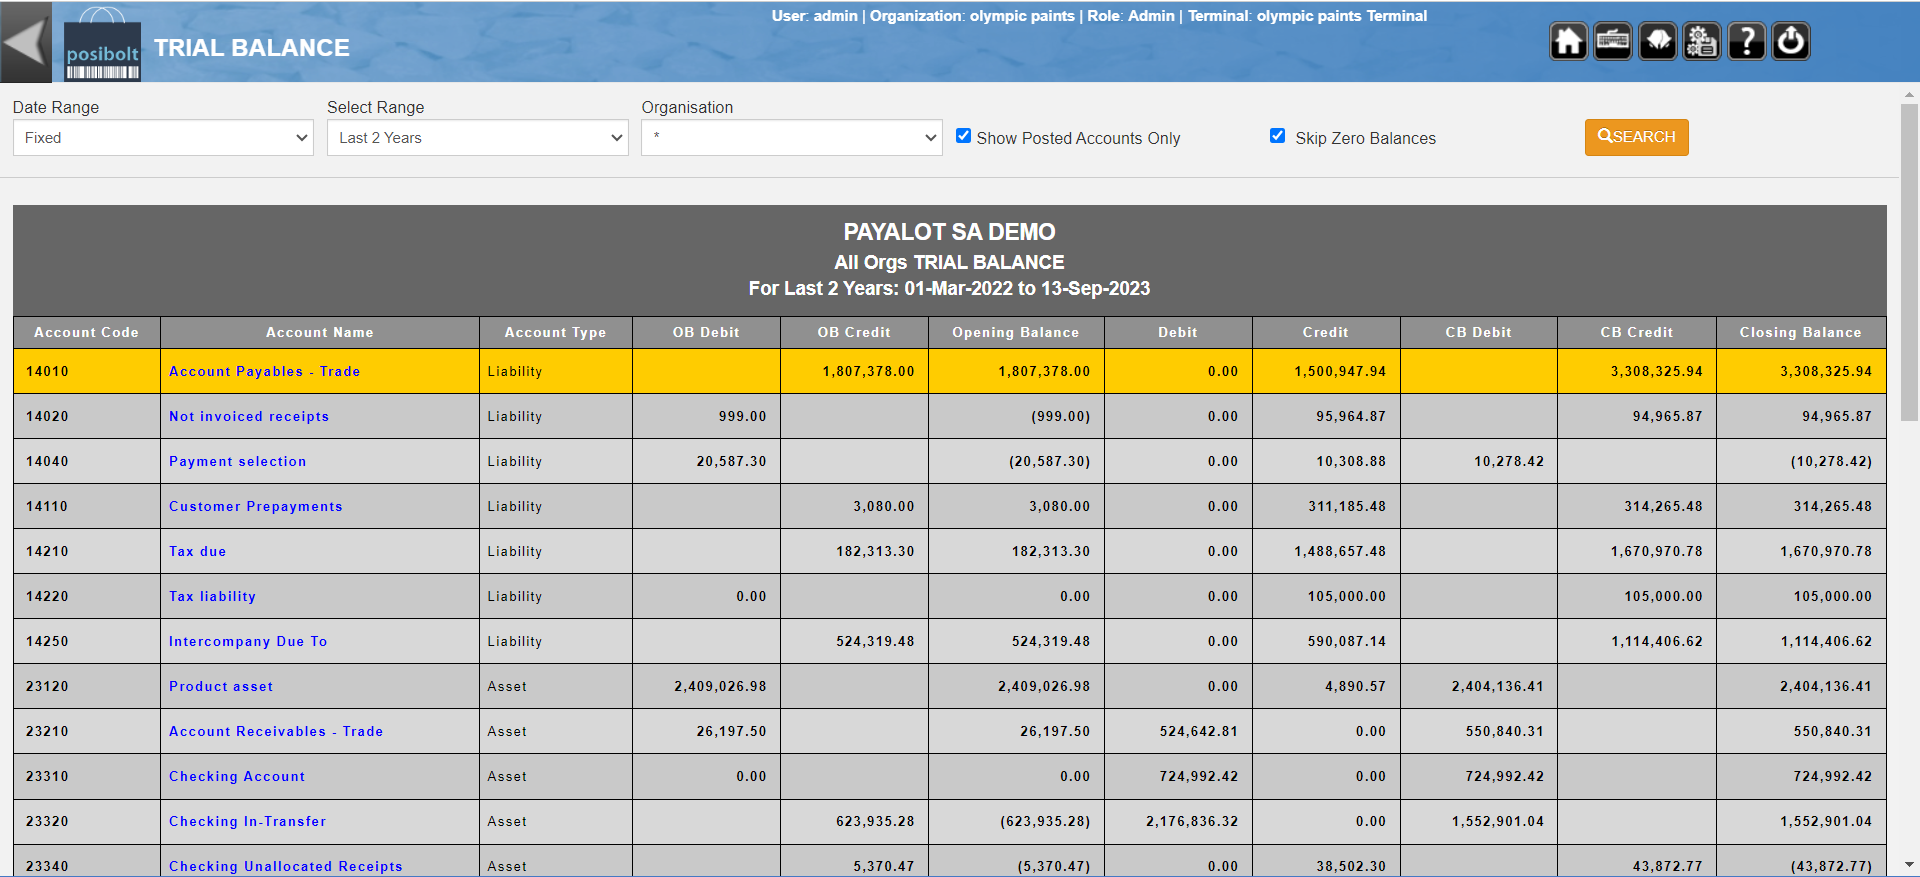Select account code 23120 cell
Viewport: 1920px width, 877px height.
87,686
